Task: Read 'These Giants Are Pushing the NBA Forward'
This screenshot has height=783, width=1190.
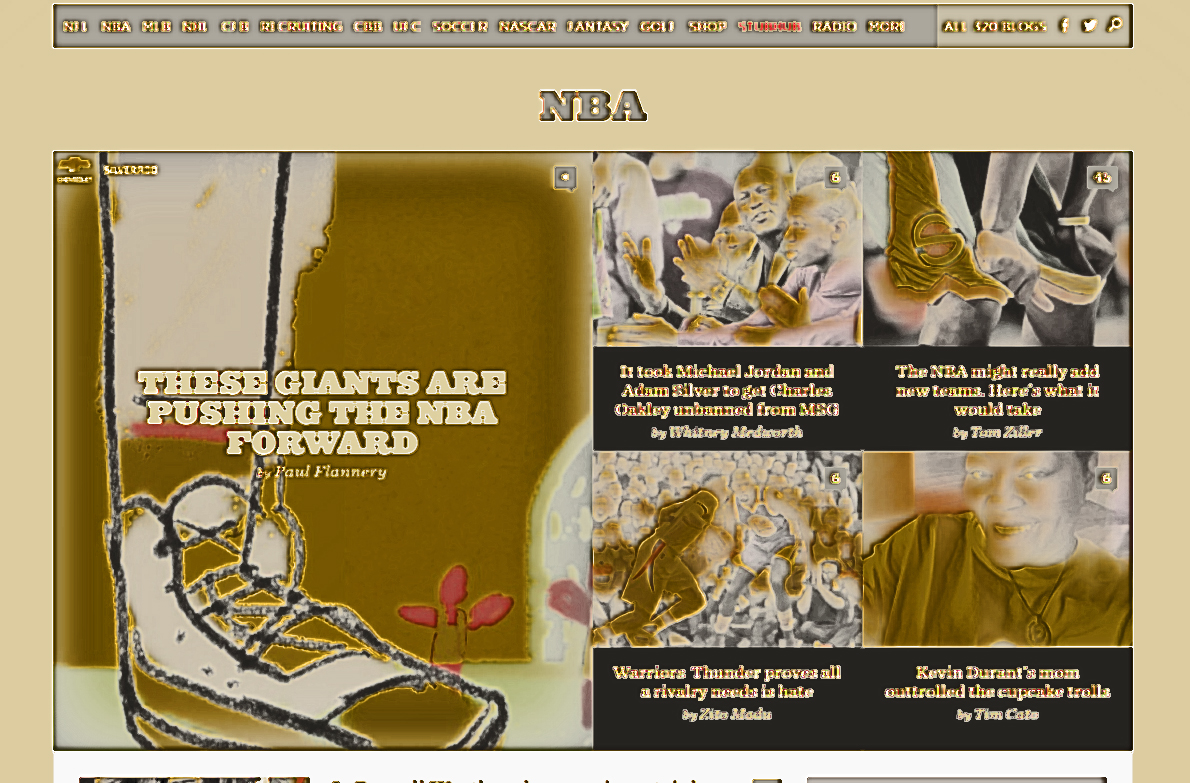Action: [x=323, y=412]
